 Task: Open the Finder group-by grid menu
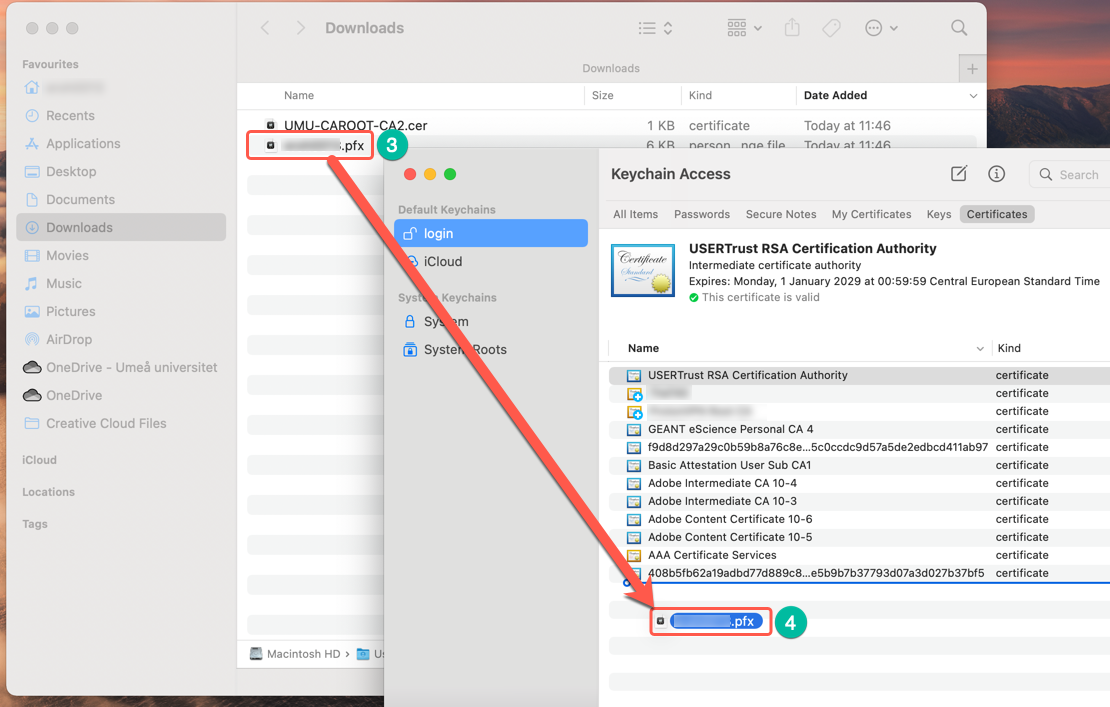pyautogui.click(x=744, y=28)
